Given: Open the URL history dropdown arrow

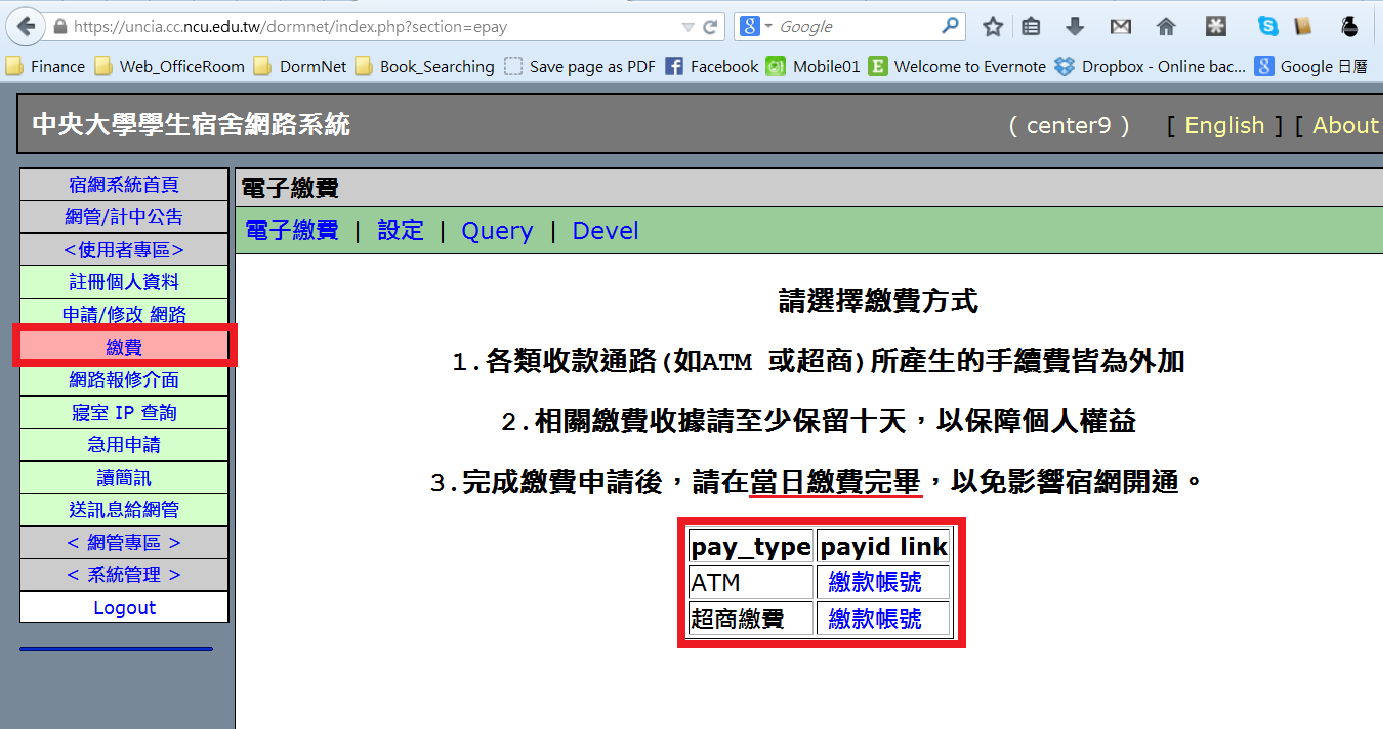Looking at the screenshot, I should tap(687, 27).
